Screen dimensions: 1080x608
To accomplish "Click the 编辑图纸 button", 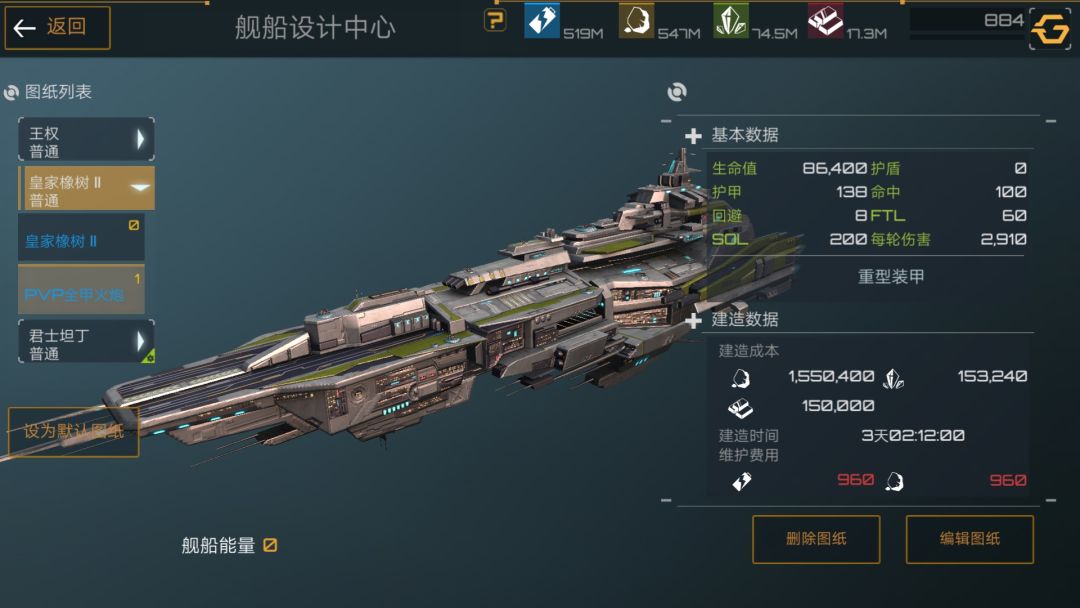I will click(x=970, y=539).
